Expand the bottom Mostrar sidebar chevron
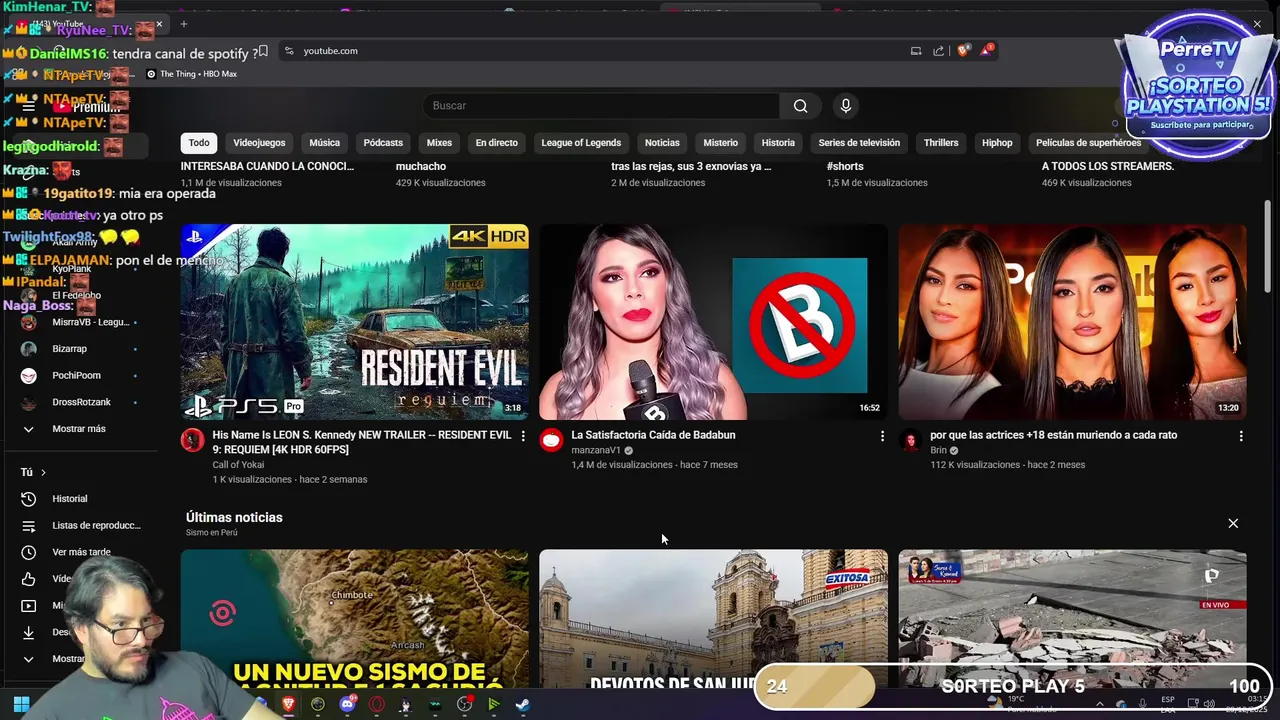1280x720 pixels. coord(28,659)
